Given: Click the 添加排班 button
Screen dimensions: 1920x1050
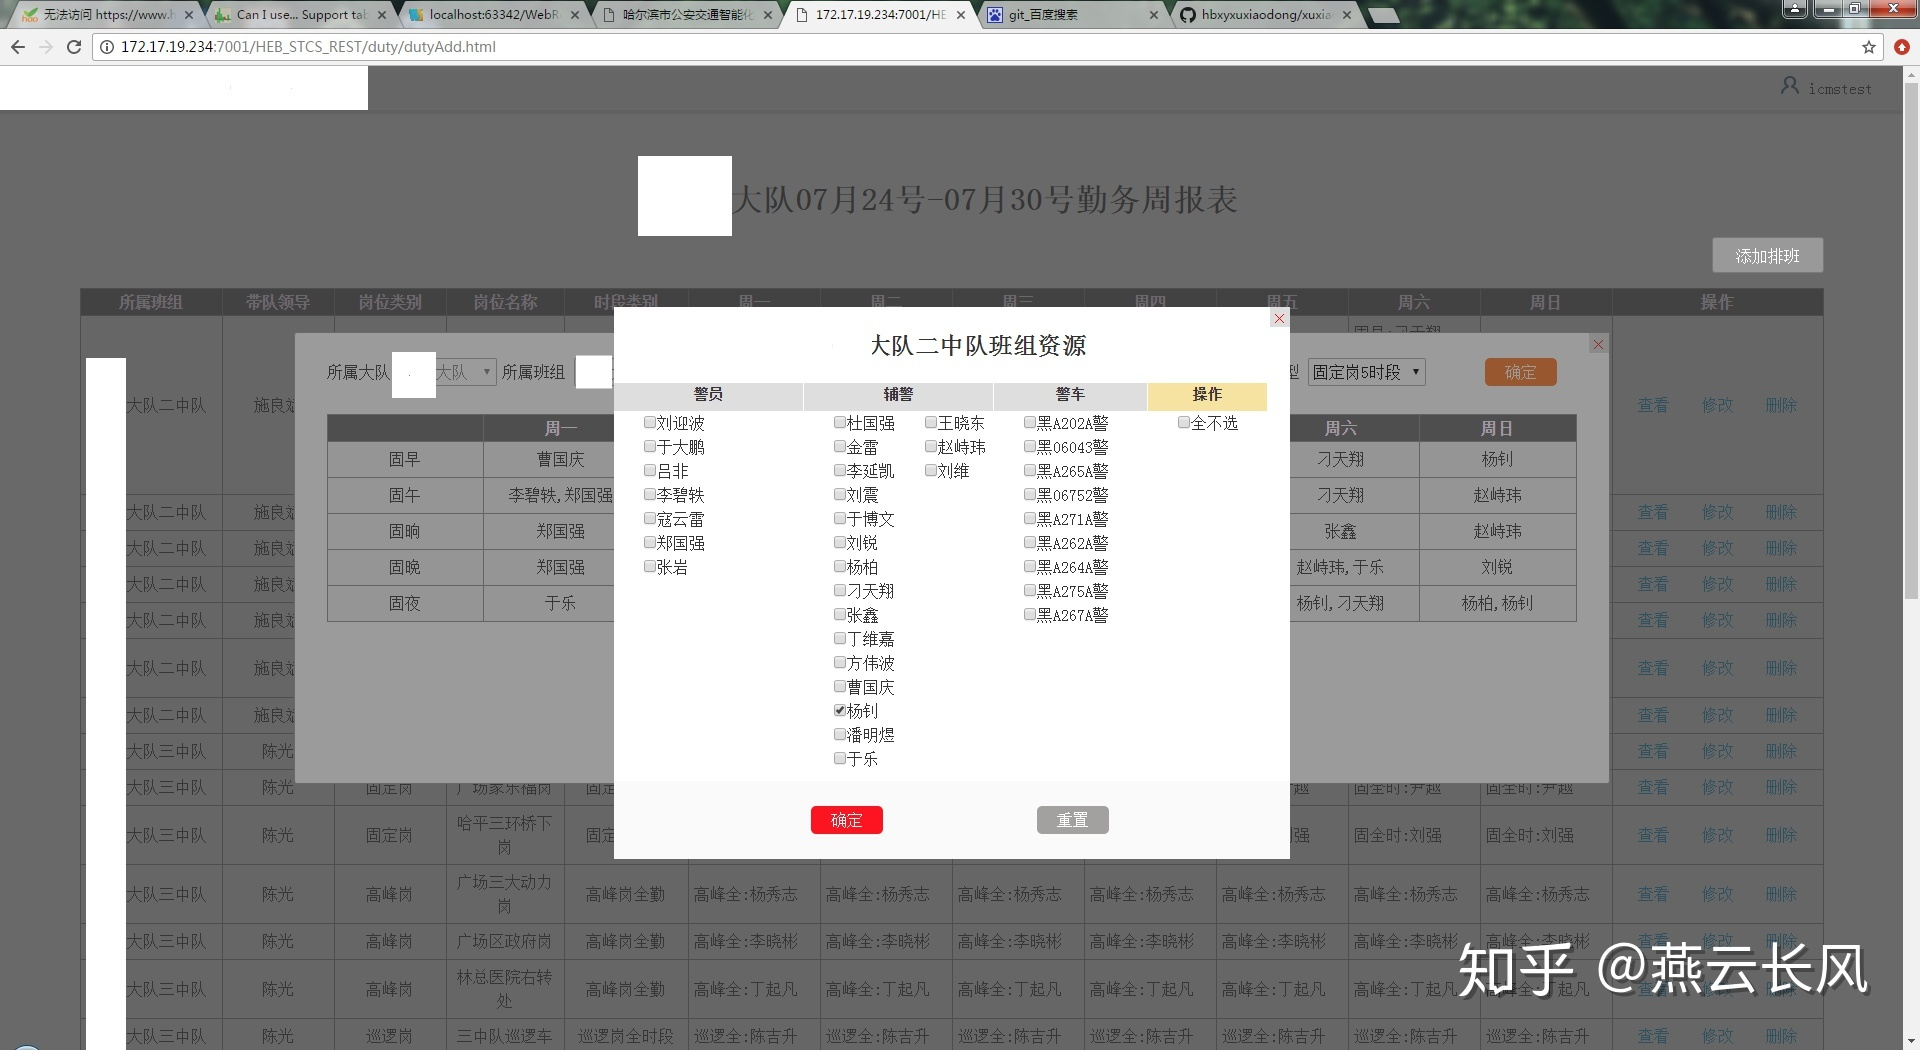Looking at the screenshot, I should point(1766,255).
